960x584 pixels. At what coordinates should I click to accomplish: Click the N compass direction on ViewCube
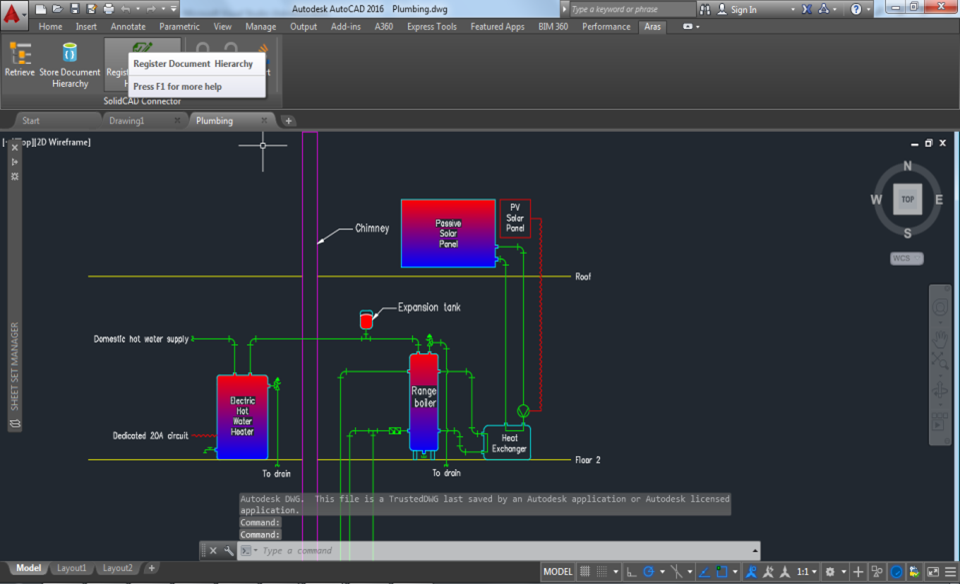[x=907, y=166]
